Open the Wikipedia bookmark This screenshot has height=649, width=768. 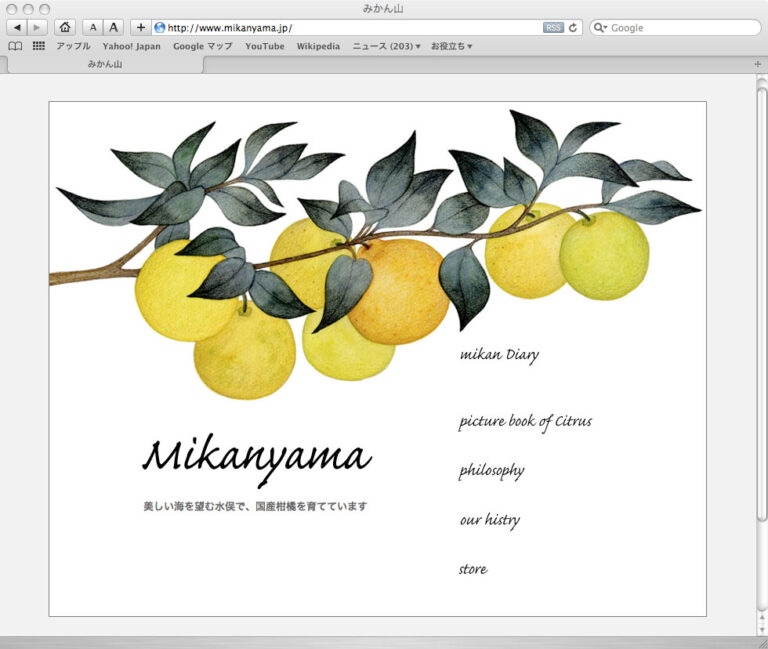tap(318, 46)
